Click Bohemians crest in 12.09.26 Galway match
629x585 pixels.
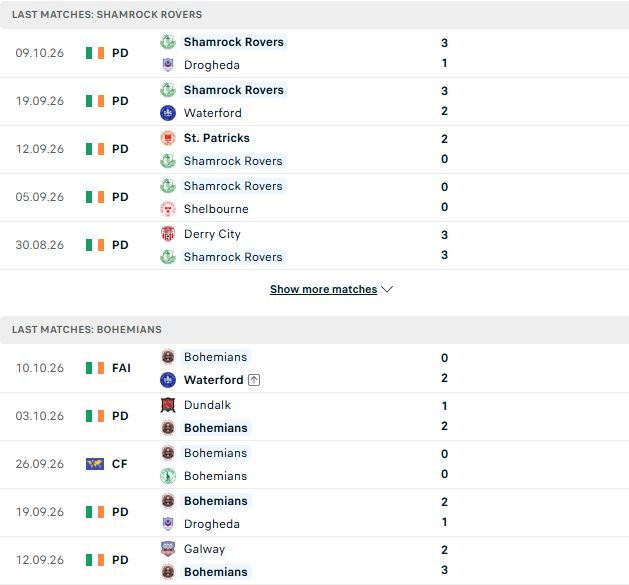point(168,572)
